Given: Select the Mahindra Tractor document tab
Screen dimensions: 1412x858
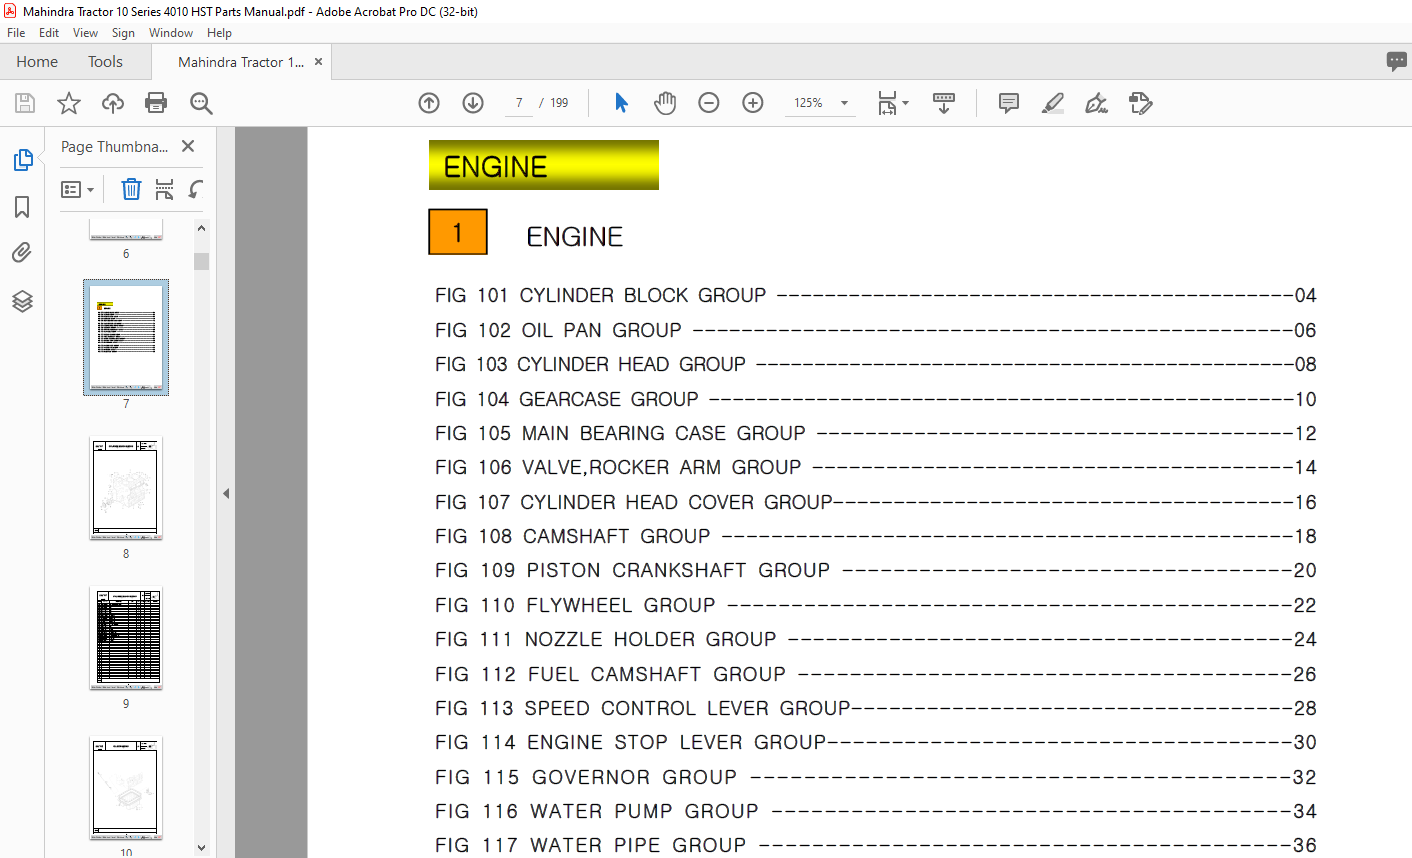Looking at the screenshot, I should coord(240,62).
